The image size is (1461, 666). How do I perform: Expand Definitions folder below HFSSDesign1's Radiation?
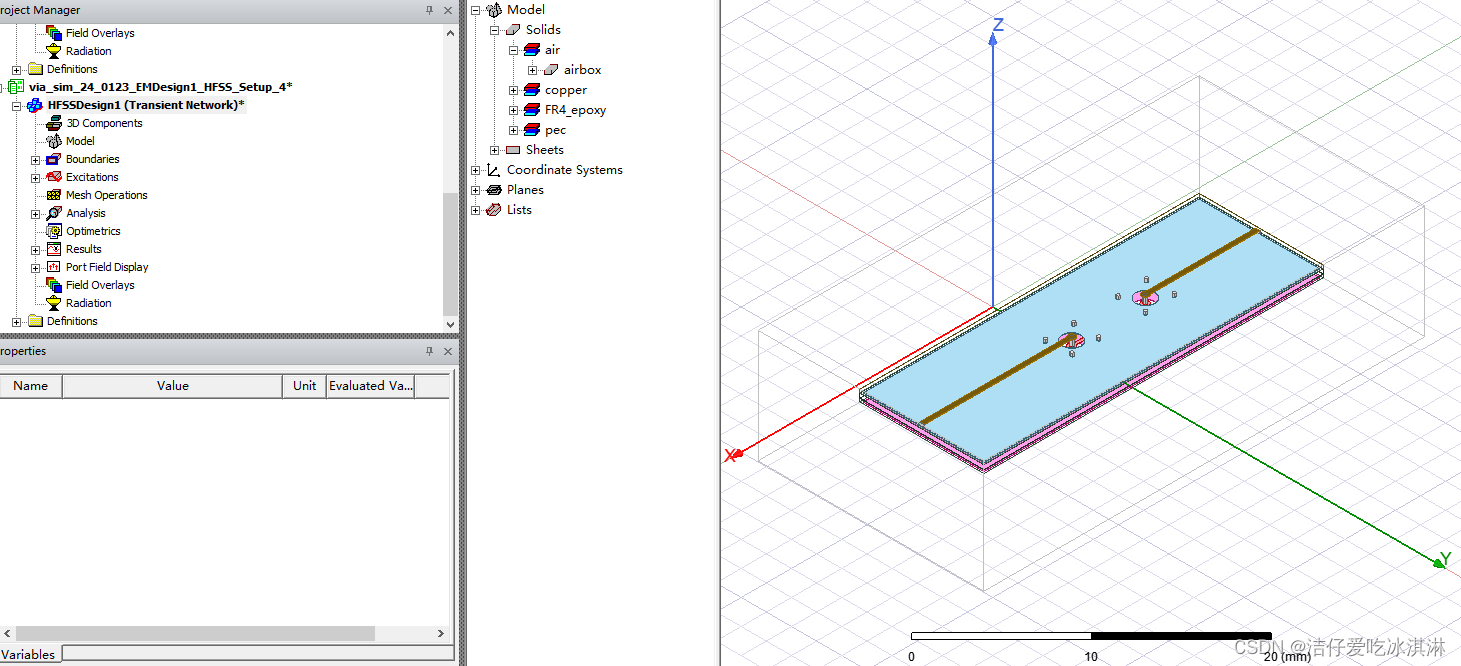[x=17, y=322]
